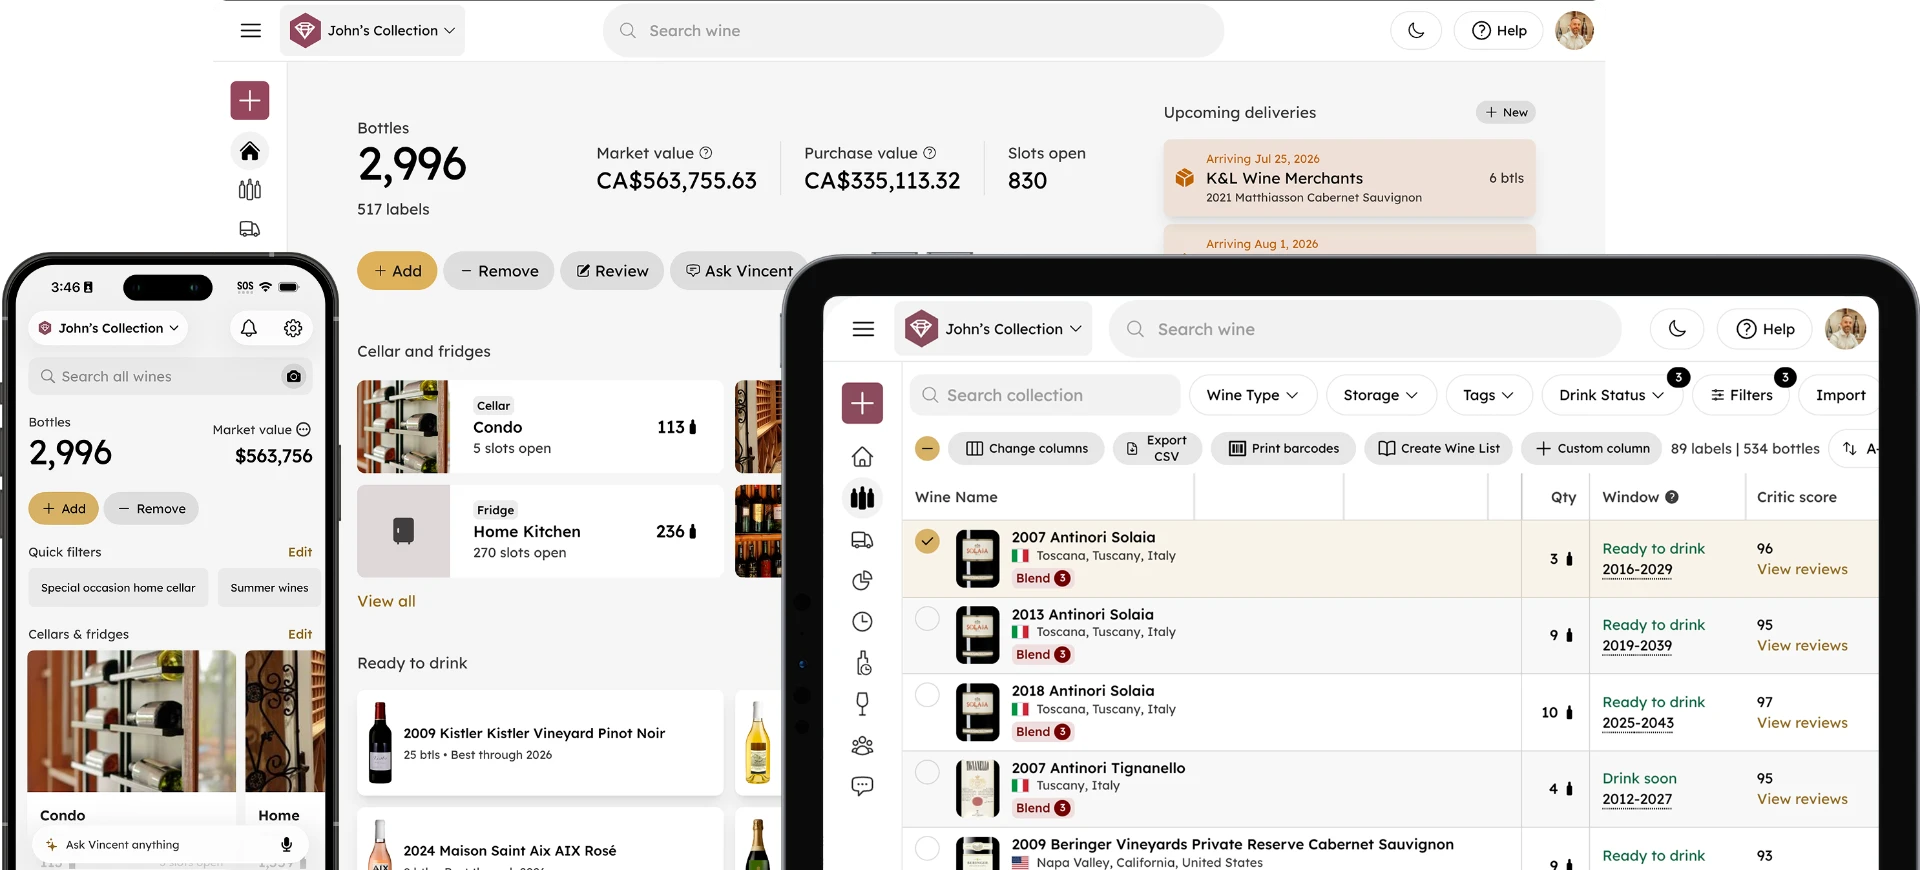Click Edit next to Cellars & fridges on phone
The image size is (1920, 870).
[300, 634]
